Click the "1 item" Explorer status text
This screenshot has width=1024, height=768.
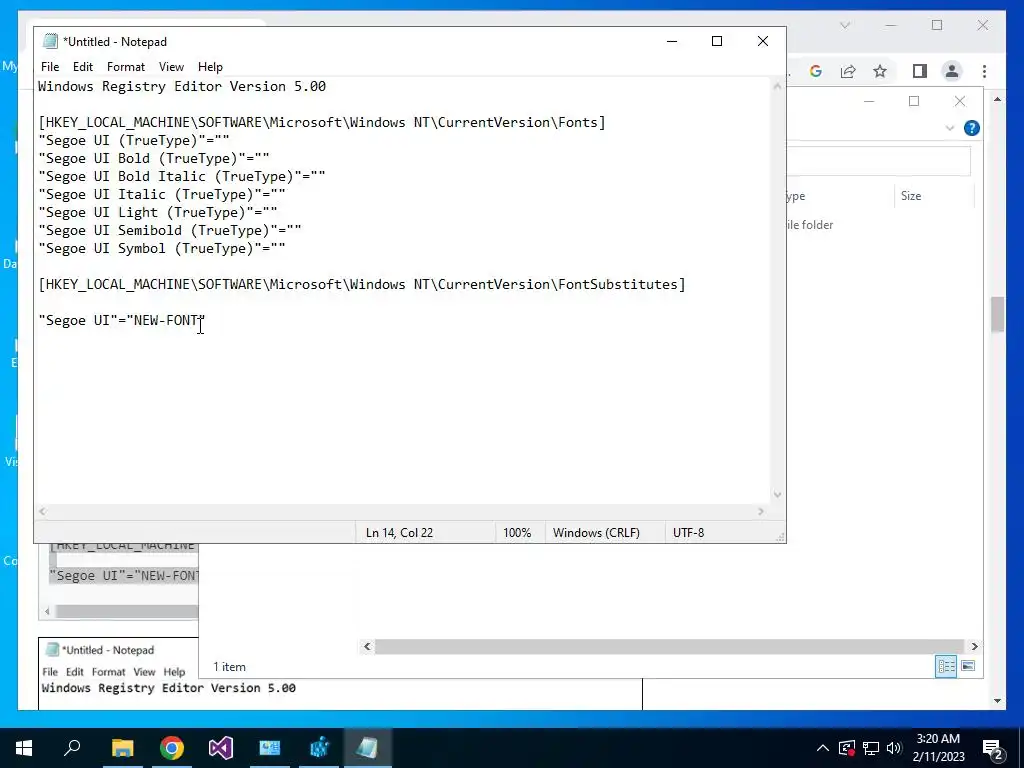tap(229, 667)
